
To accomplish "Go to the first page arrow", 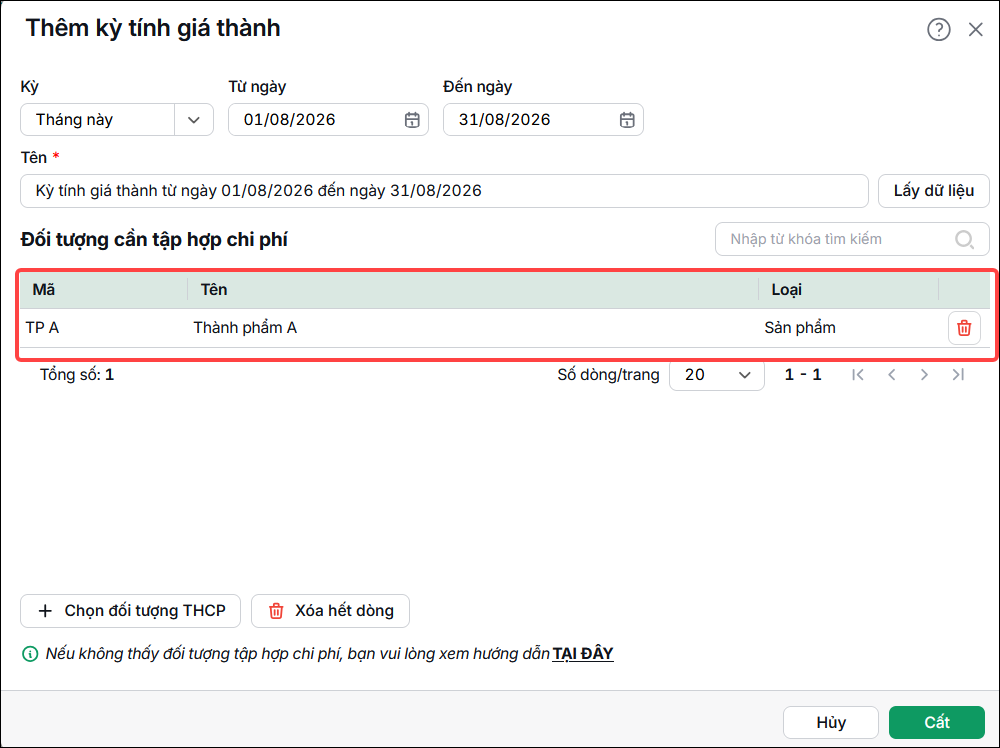I will pos(858,375).
